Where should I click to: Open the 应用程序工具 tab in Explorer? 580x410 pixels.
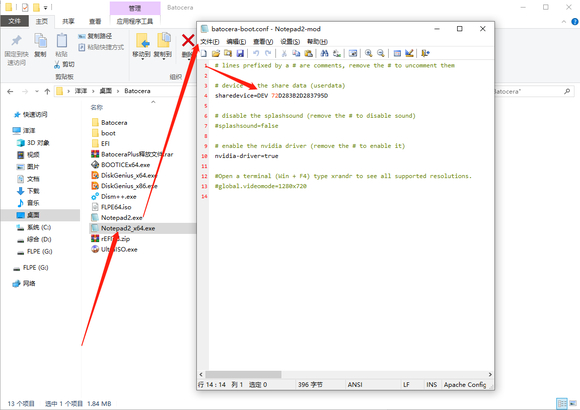coord(135,21)
